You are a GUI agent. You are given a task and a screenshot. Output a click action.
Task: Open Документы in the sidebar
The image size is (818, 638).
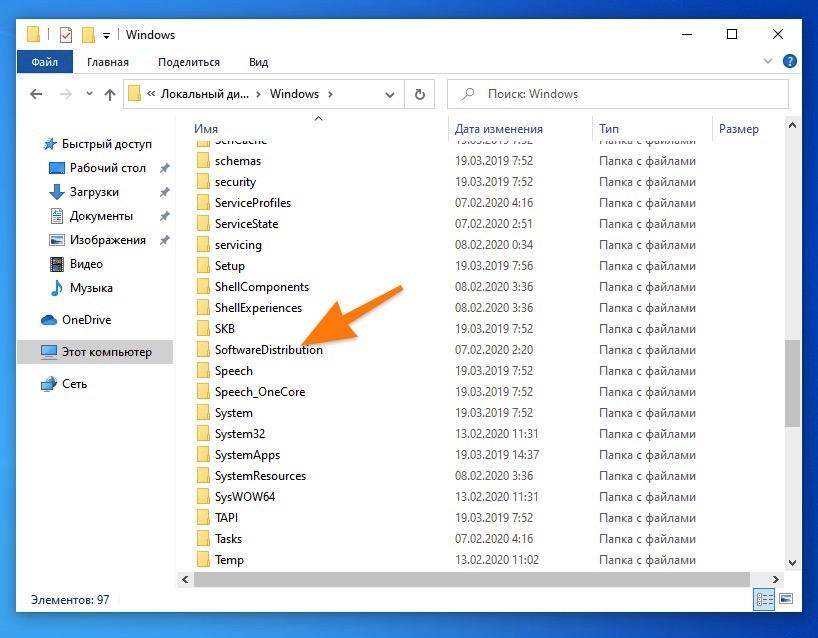pyautogui.click(x=101, y=216)
